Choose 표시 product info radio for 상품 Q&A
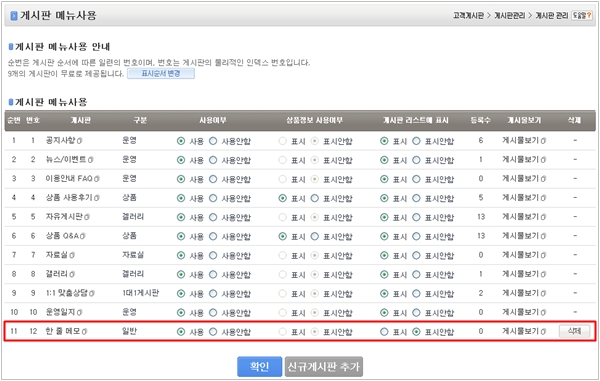Viewport: 600px width, 381px height. coord(282,236)
